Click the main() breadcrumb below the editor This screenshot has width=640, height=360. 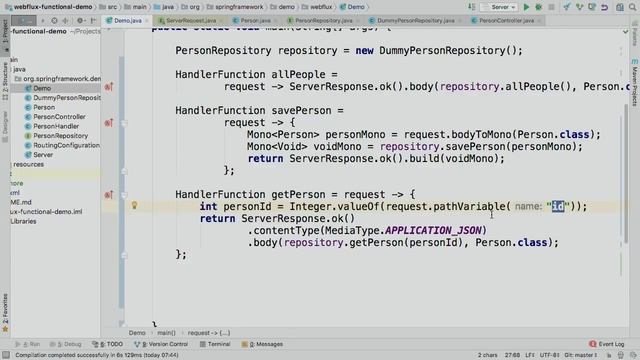(x=166, y=333)
